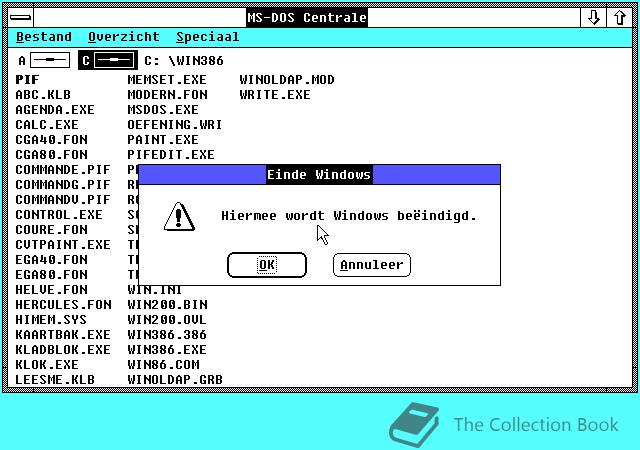The image size is (640, 450).
Task: Select HIMEM.SYS file
Action: coord(51,320)
